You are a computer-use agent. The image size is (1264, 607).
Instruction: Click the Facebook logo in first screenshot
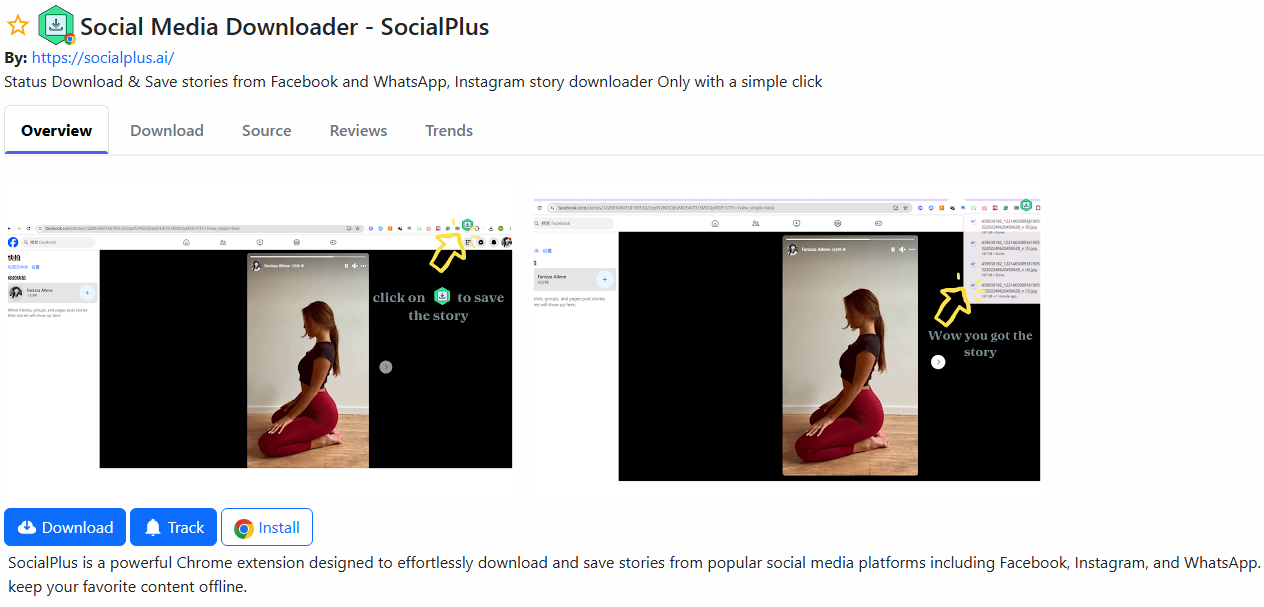[13, 242]
